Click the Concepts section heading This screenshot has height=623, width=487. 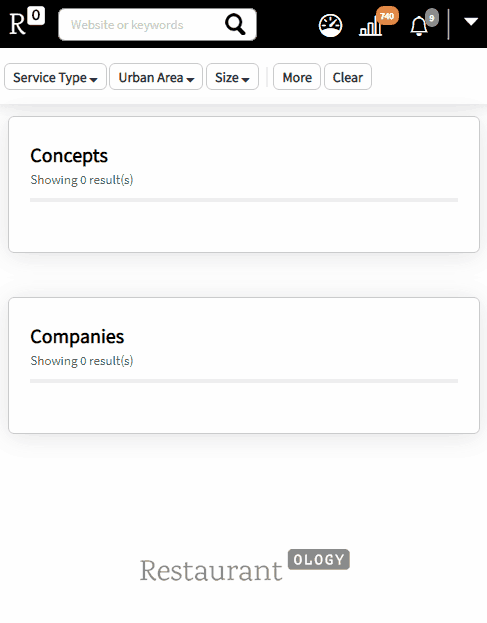pyautogui.click(x=69, y=156)
